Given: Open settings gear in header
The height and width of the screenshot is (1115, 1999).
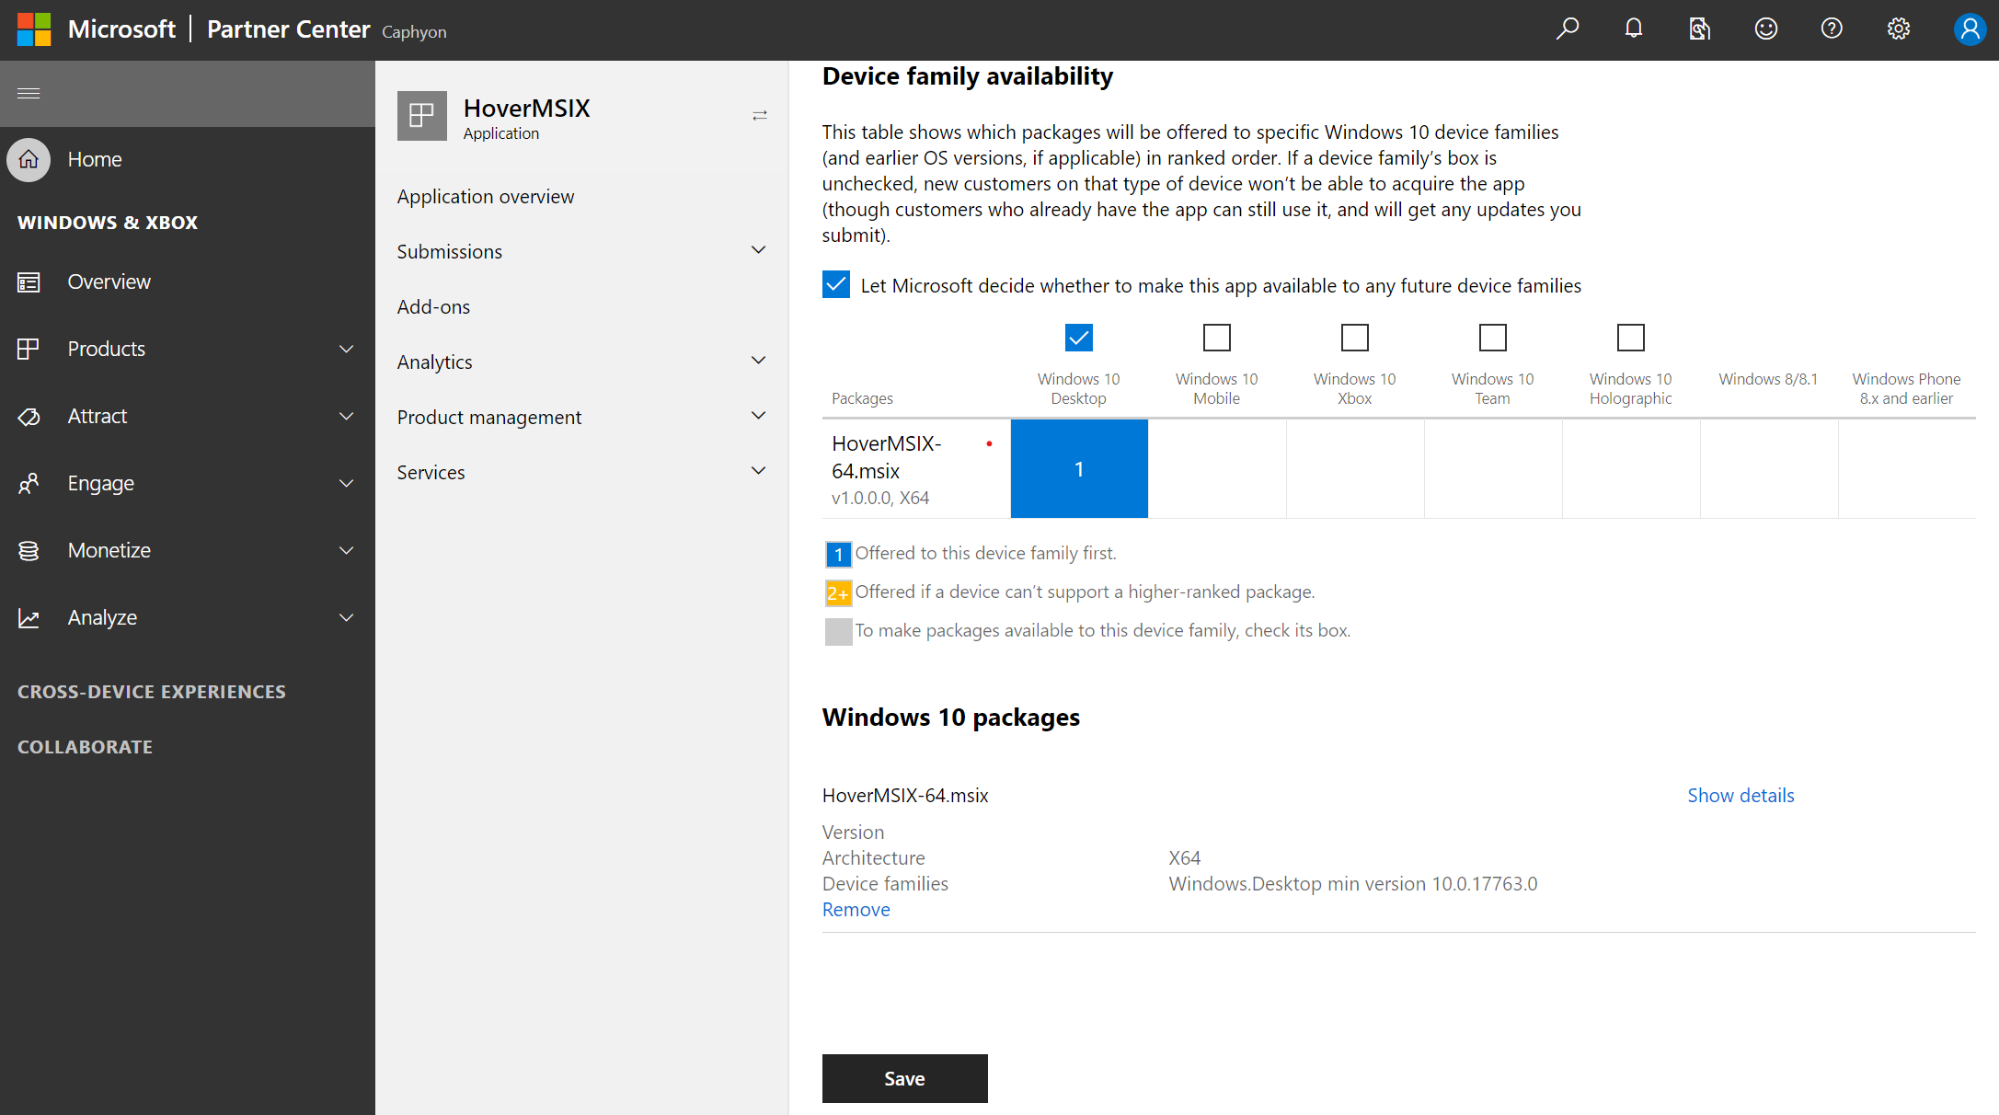Looking at the screenshot, I should click(x=1898, y=29).
